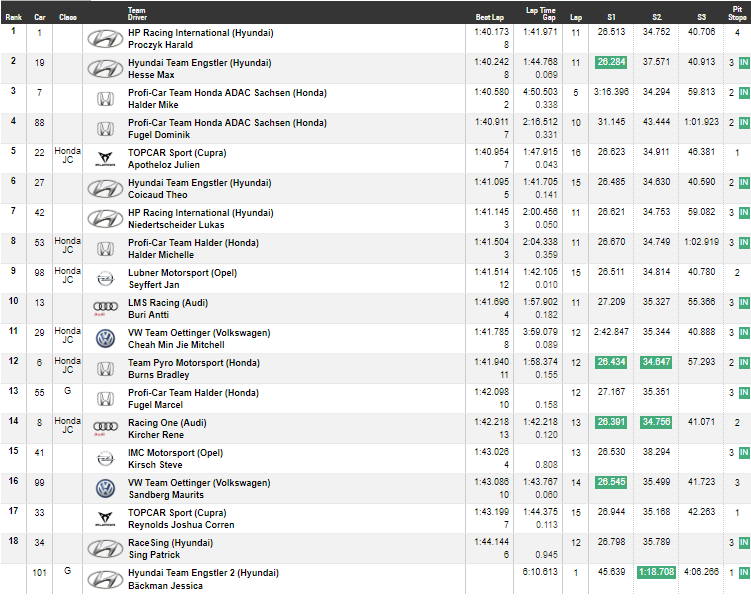Select team Racing One (Audi)
The height and width of the screenshot is (603, 751).
click(x=167, y=423)
